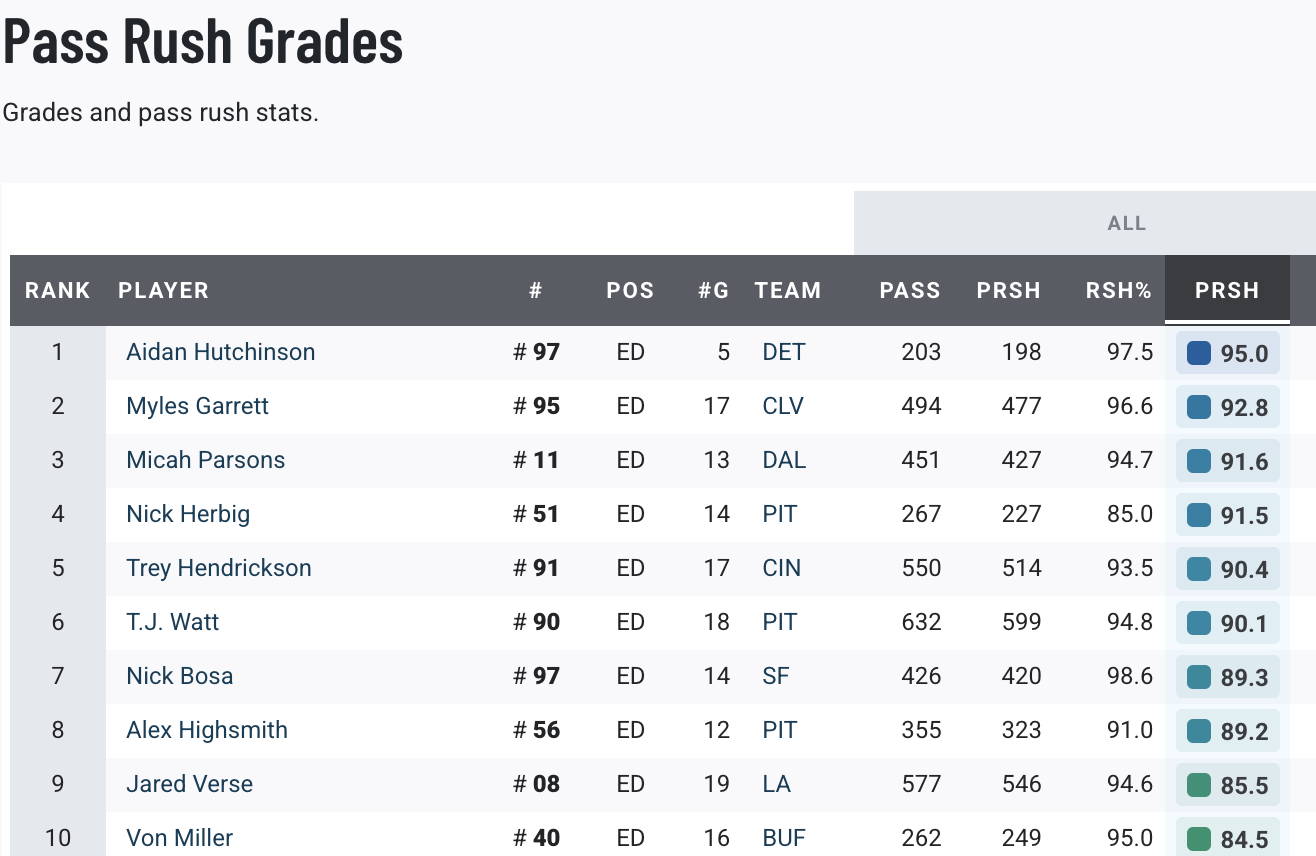Screen dimensions: 1316x856
Task: Select Micah Parsons from the player list
Action: [x=205, y=460]
